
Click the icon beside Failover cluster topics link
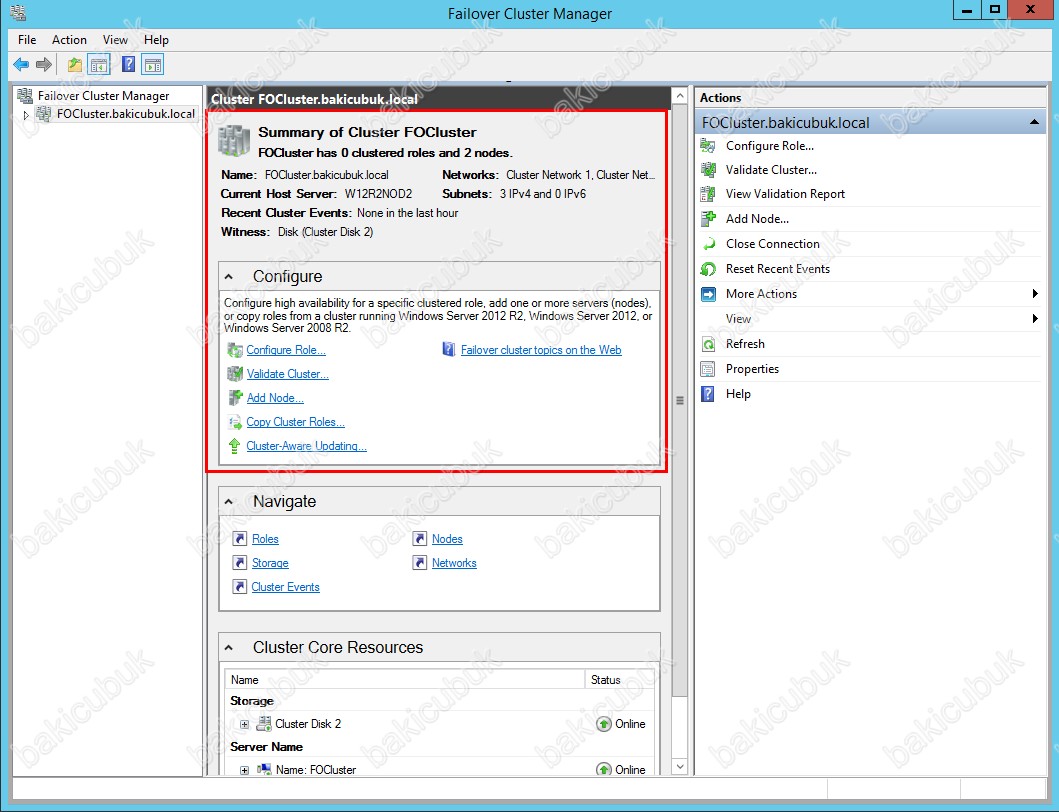click(x=449, y=350)
